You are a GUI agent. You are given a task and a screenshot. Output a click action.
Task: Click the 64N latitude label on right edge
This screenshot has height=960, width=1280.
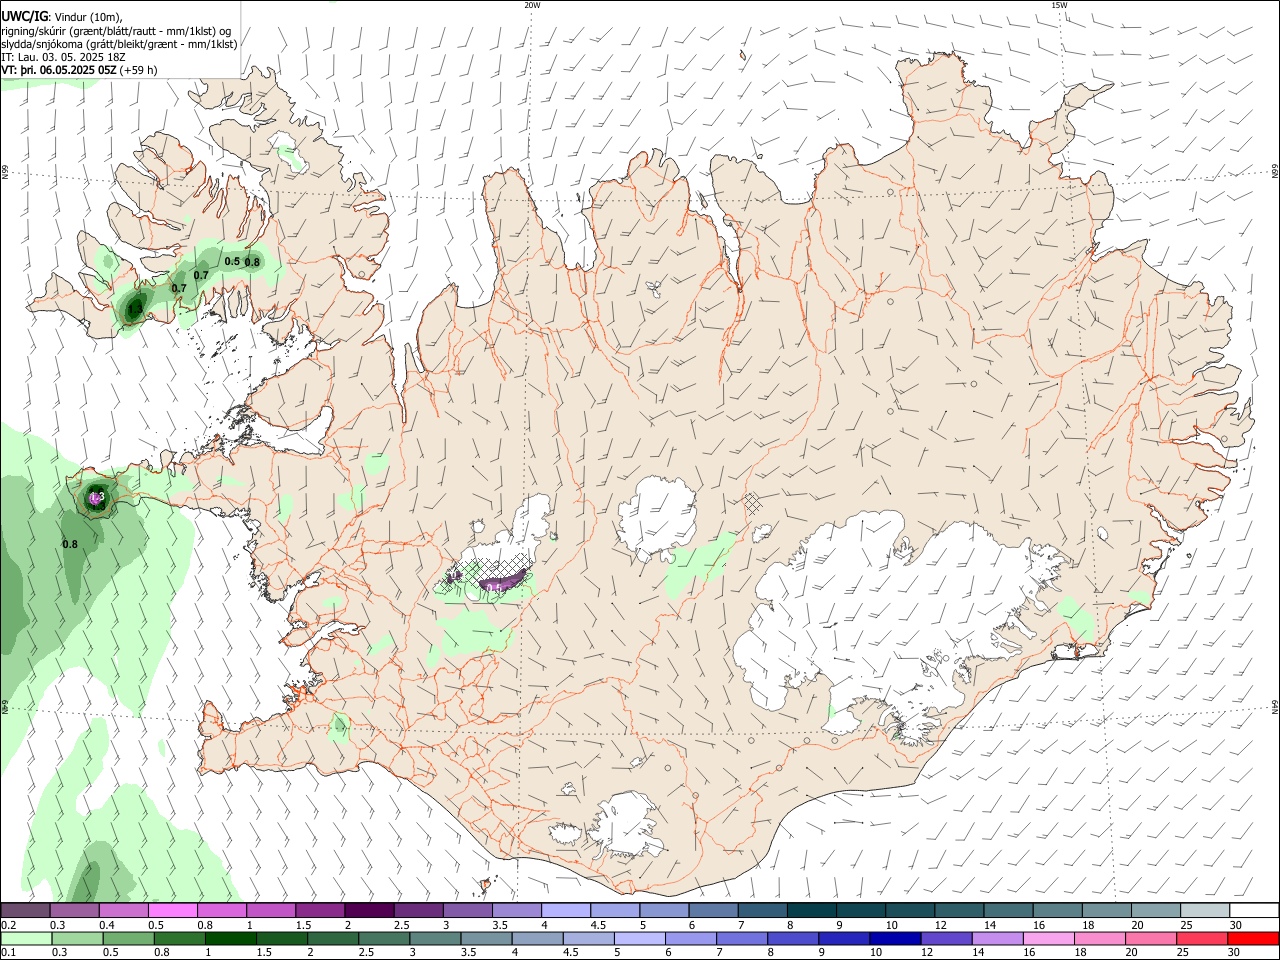pyautogui.click(x=1274, y=707)
